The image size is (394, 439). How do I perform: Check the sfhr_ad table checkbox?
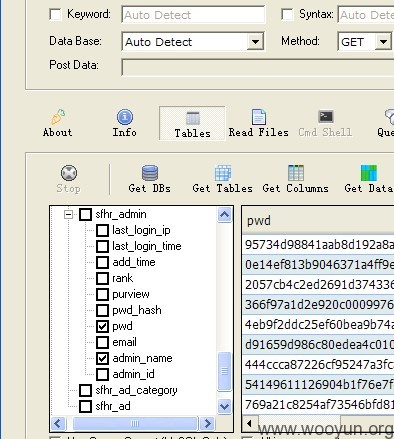click(x=86, y=406)
